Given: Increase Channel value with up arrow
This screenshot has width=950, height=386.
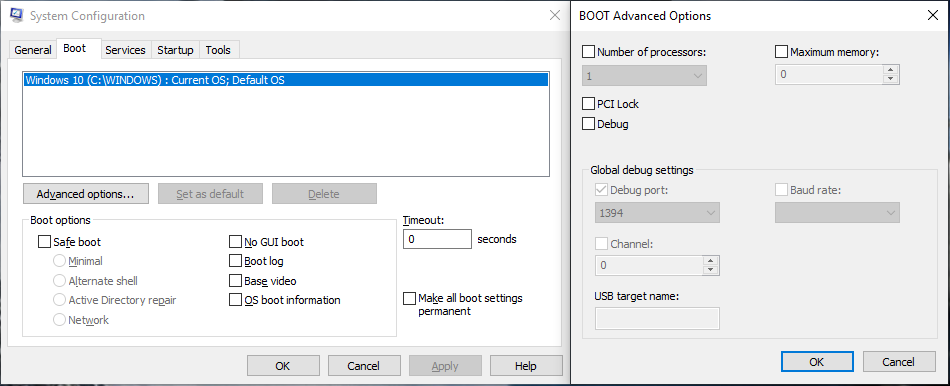Looking at the screenshot, I should [711, 261].
